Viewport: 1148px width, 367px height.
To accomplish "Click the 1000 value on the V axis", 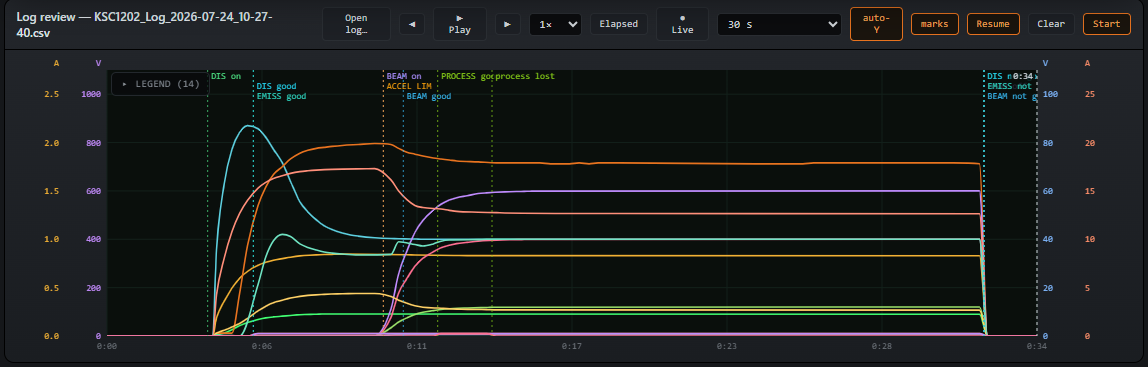I will 92,94.
